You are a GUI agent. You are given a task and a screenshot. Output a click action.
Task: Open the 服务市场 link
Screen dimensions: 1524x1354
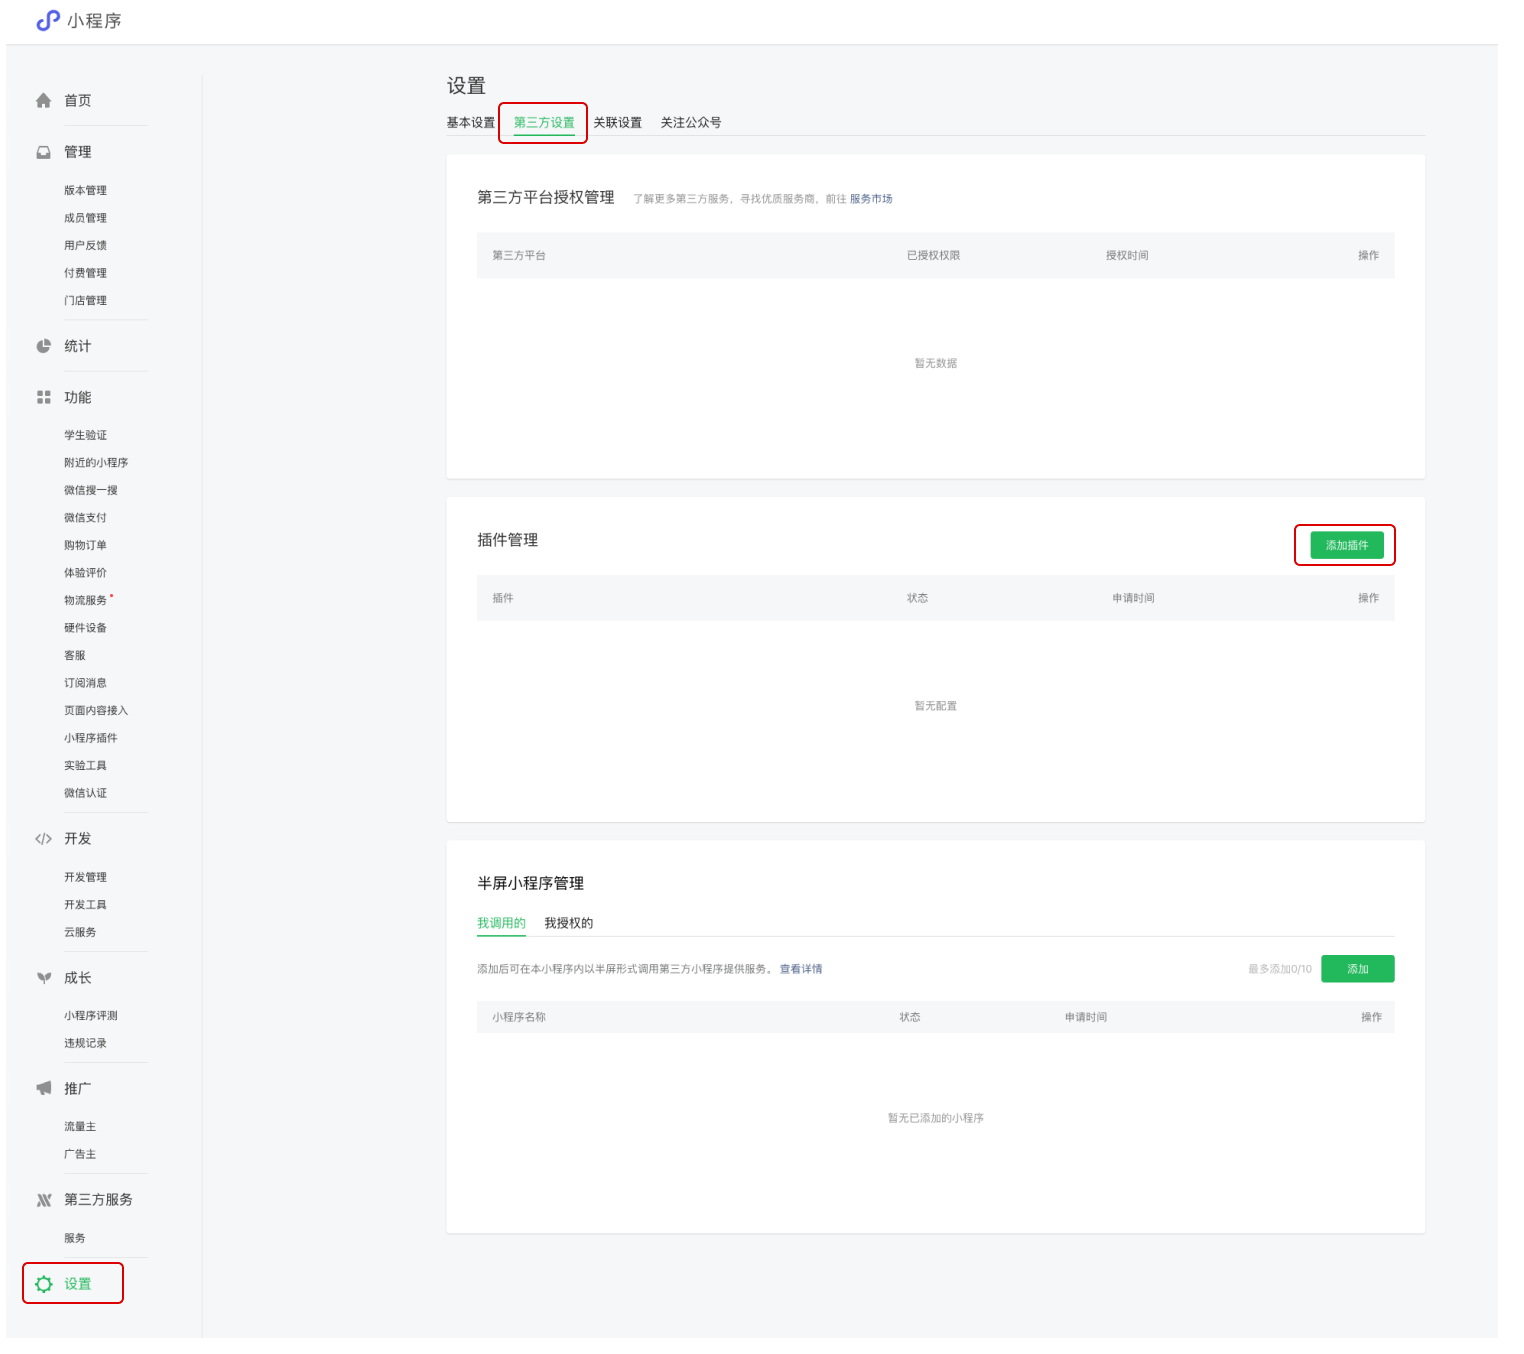870,199
